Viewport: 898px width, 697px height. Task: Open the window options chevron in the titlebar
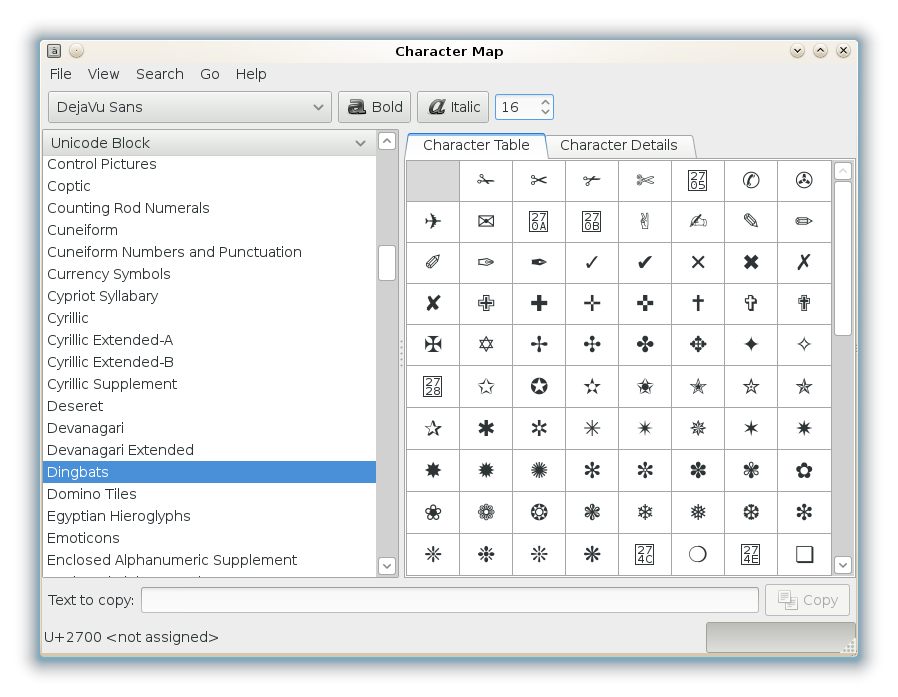(797, 50)
